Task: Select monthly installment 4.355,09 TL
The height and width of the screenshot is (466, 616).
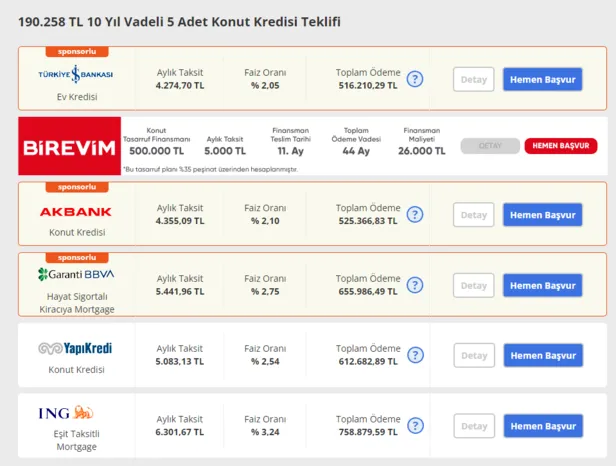Action: [x=180, y=221]
